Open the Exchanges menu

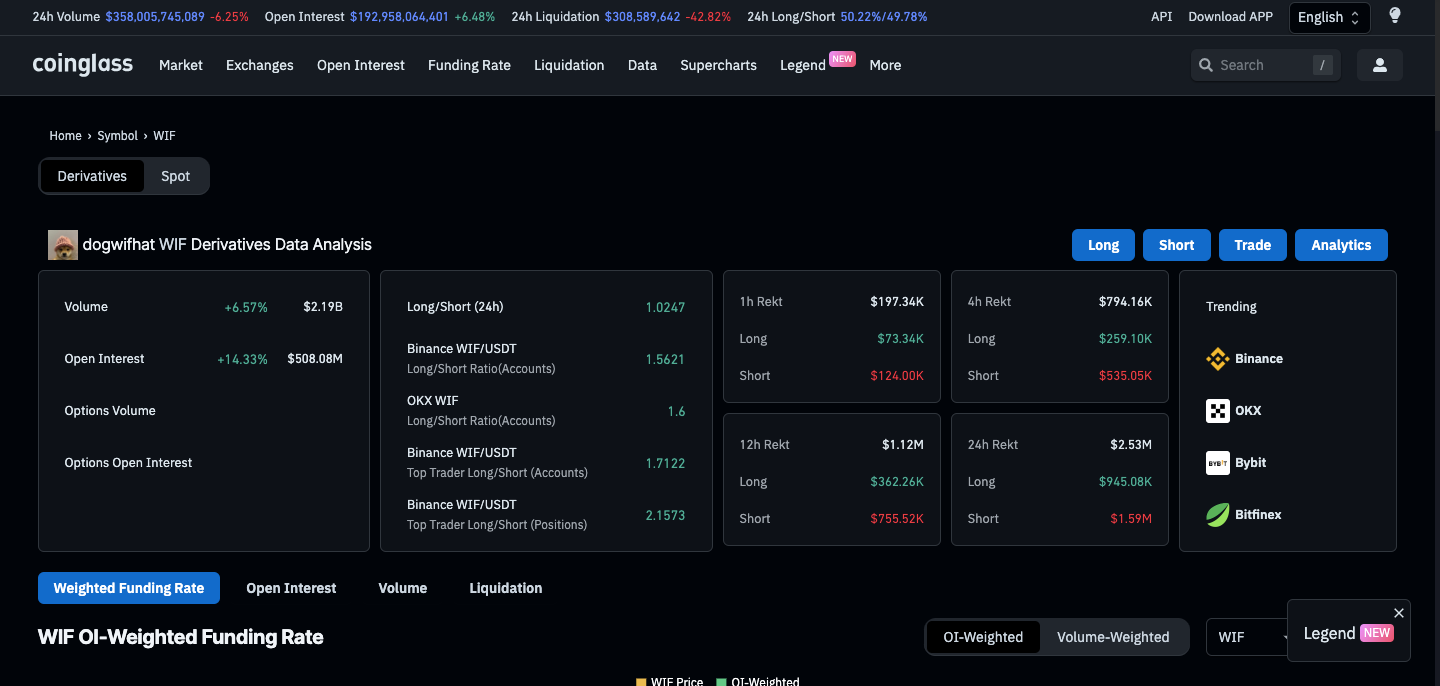pyautogui.click(x=260, y=65)
